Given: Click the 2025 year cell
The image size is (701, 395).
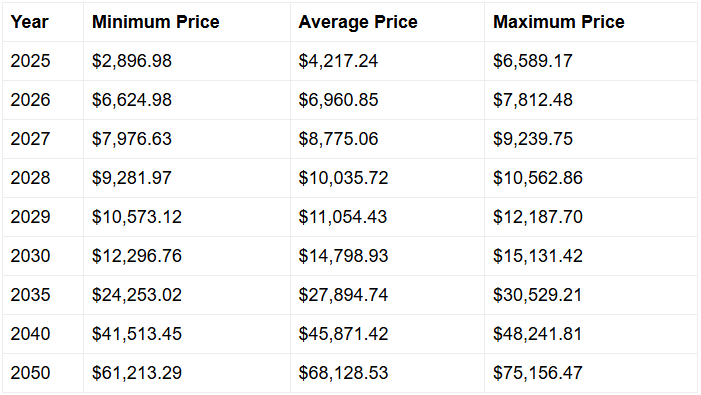Looking at the screenshot, I should pyautogui.click(x=43, y=61).
